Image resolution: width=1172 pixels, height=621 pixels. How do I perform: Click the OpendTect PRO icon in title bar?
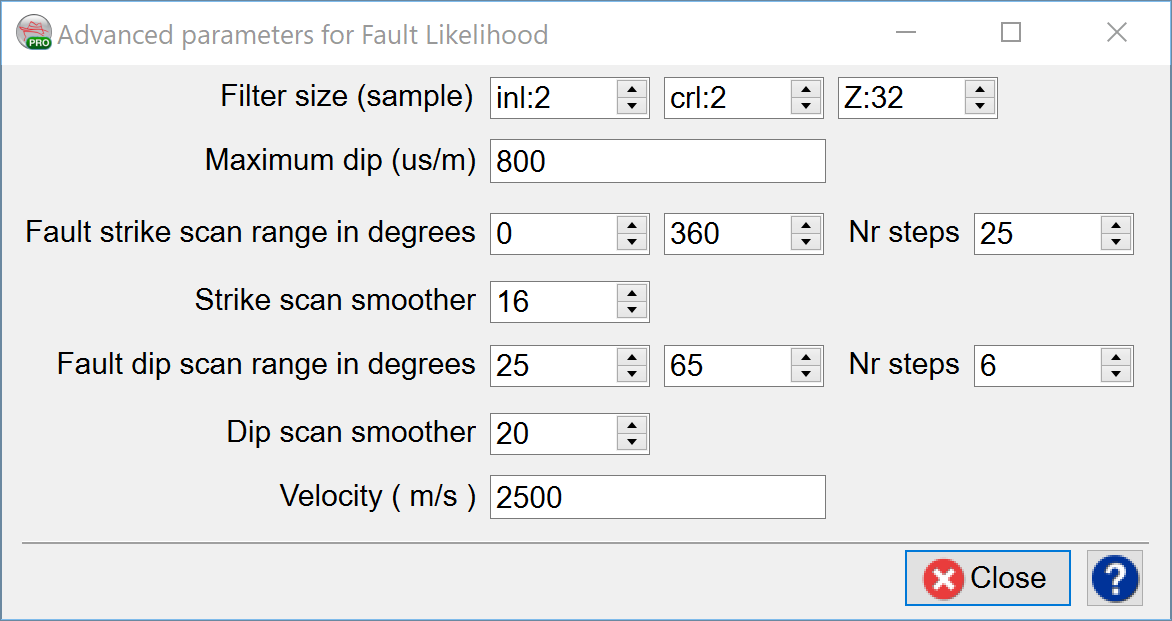tap(34, 34)
